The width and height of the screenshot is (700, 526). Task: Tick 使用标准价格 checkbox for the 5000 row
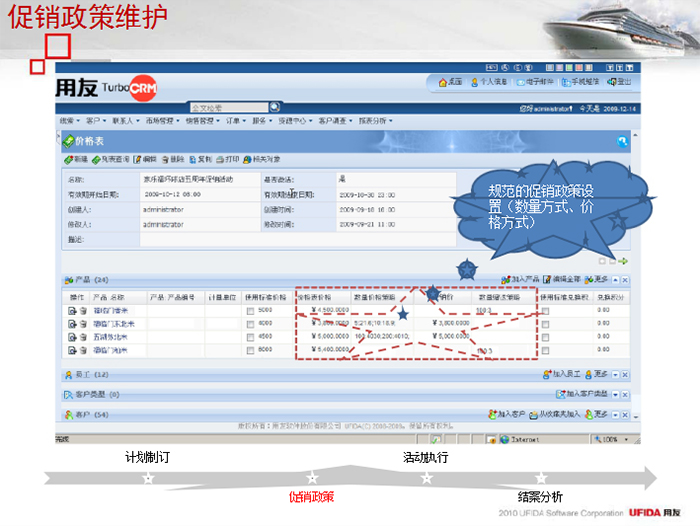click(x=250, y=311)
